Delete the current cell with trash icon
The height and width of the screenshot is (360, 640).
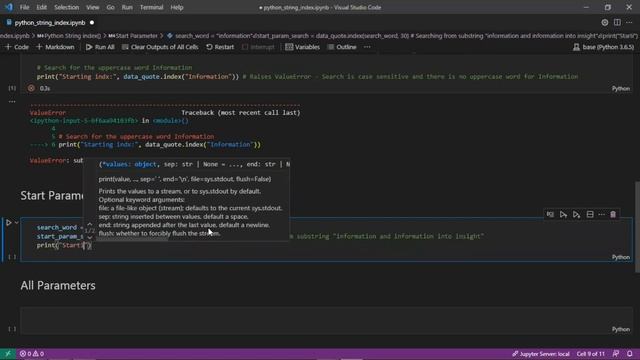(613, 214)
